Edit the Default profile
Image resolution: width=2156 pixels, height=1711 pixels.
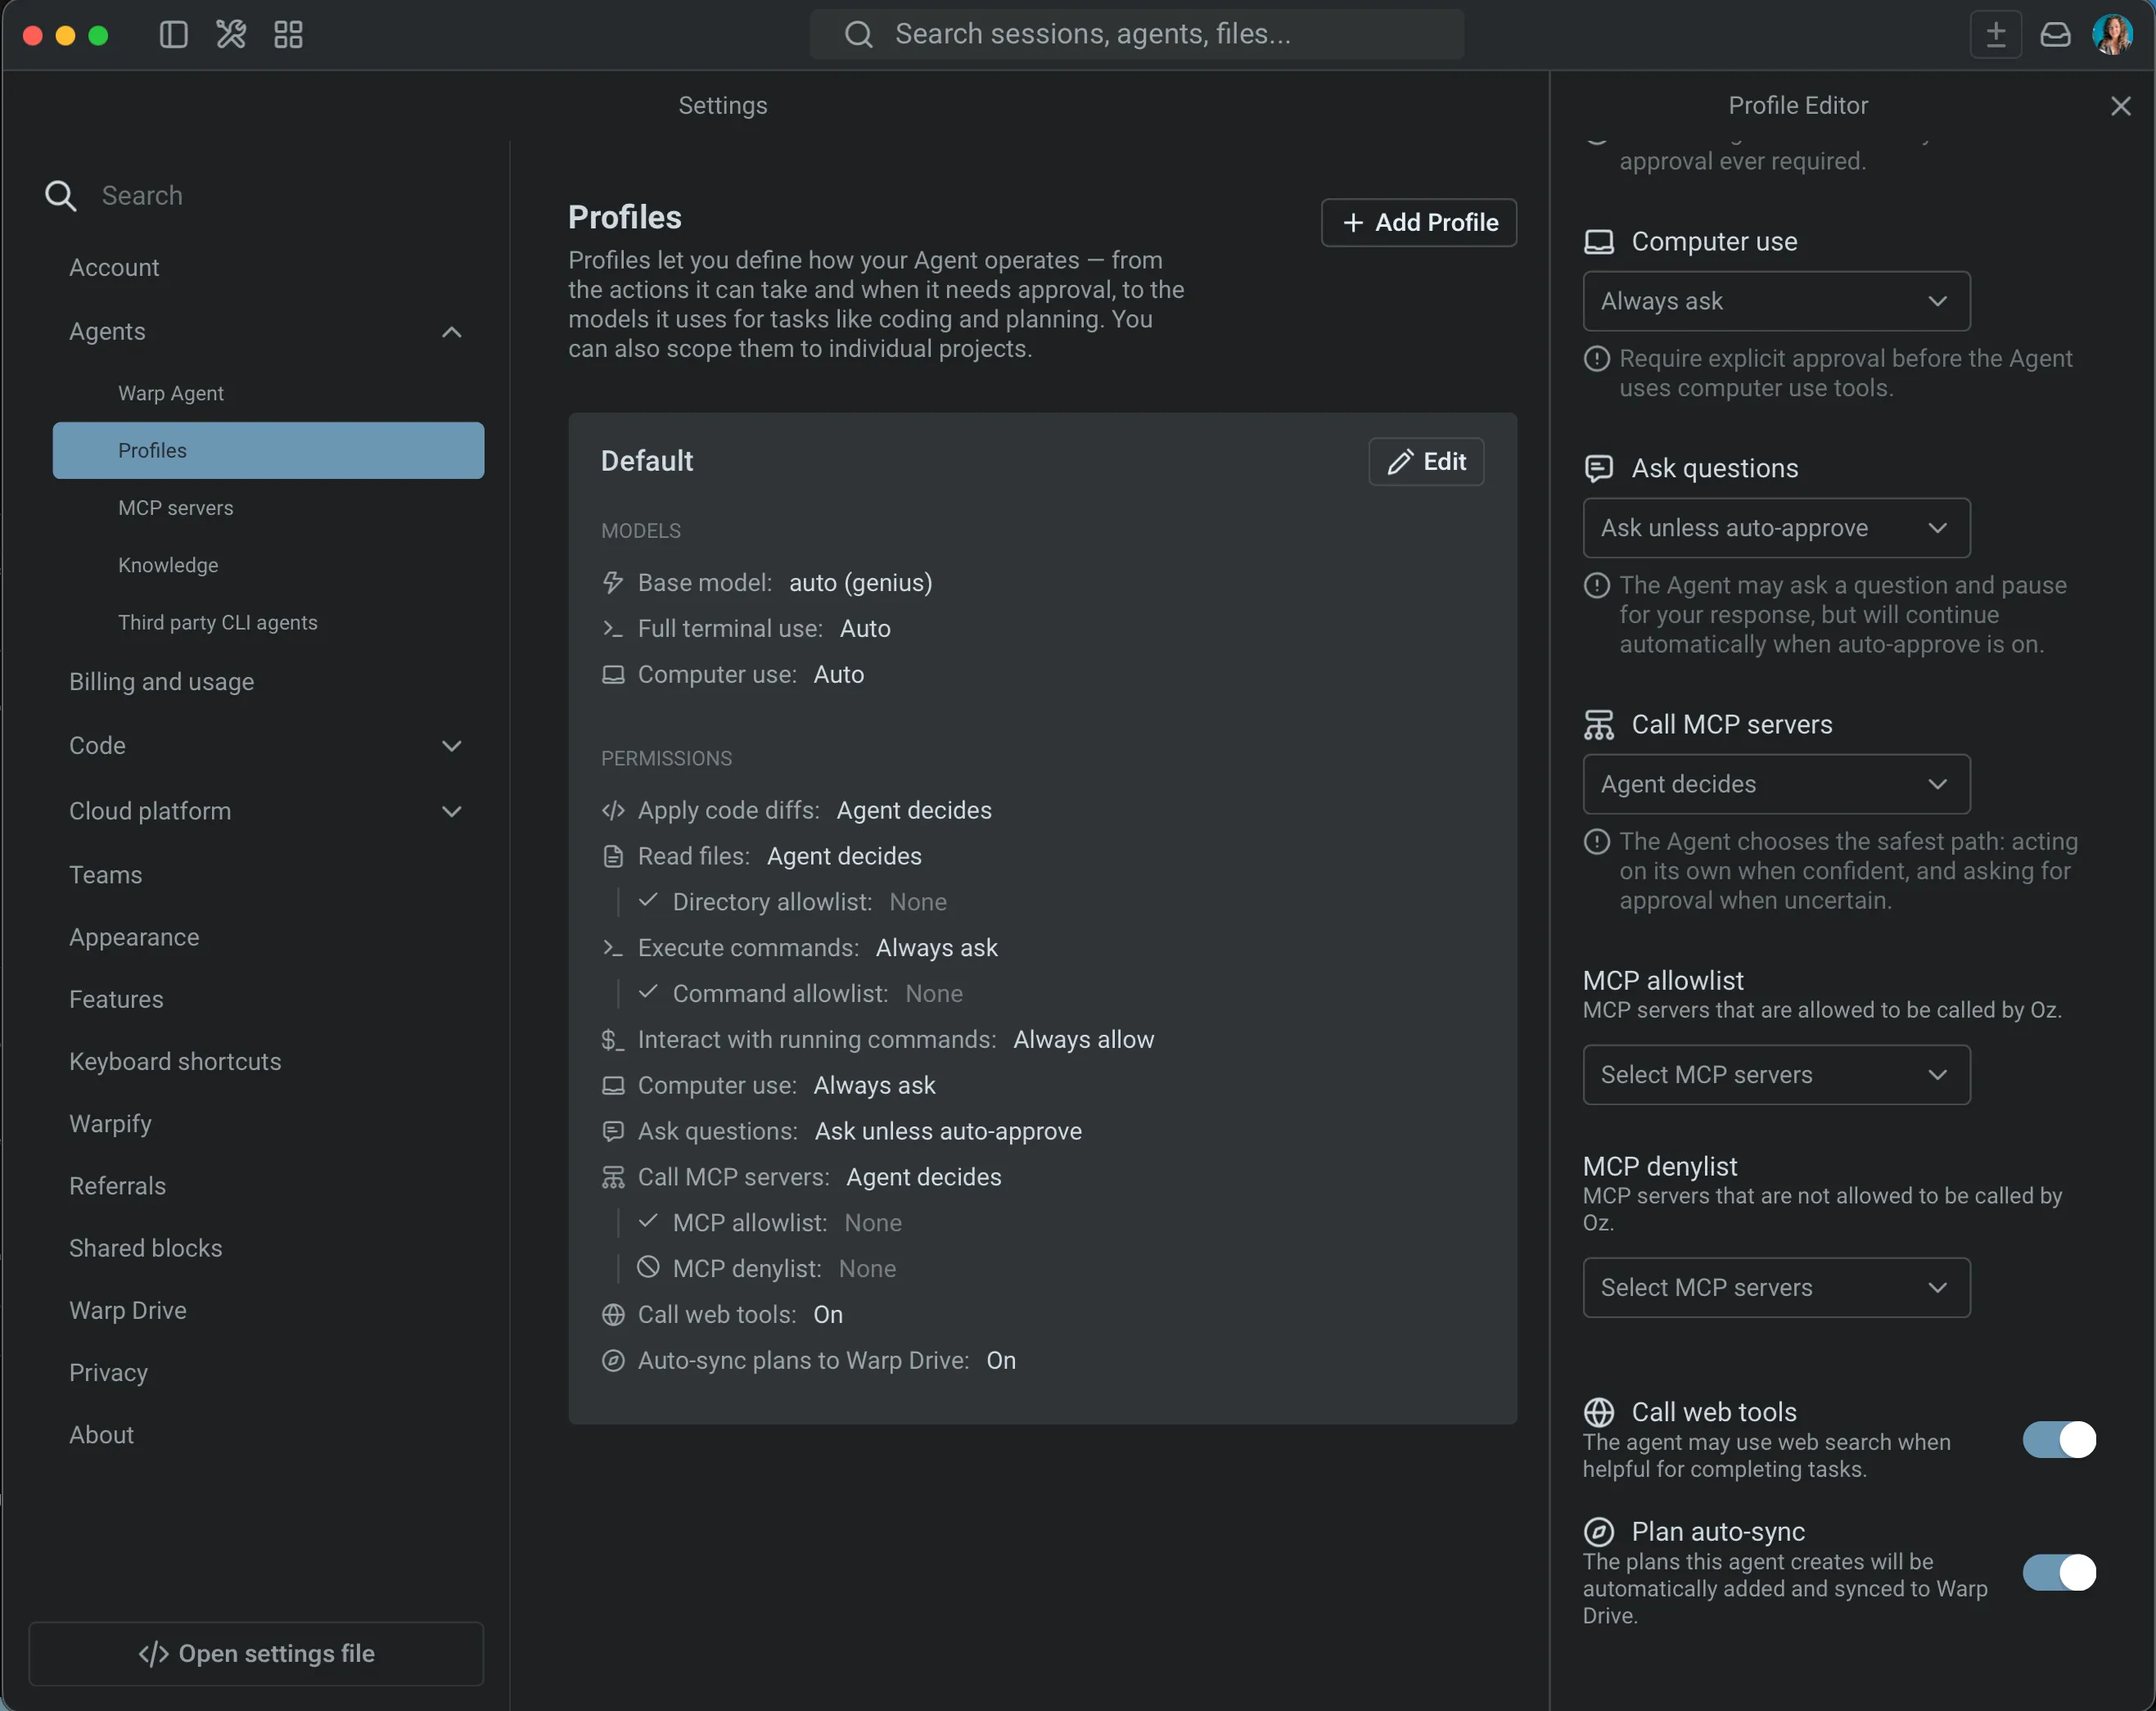pos(1426,462)
